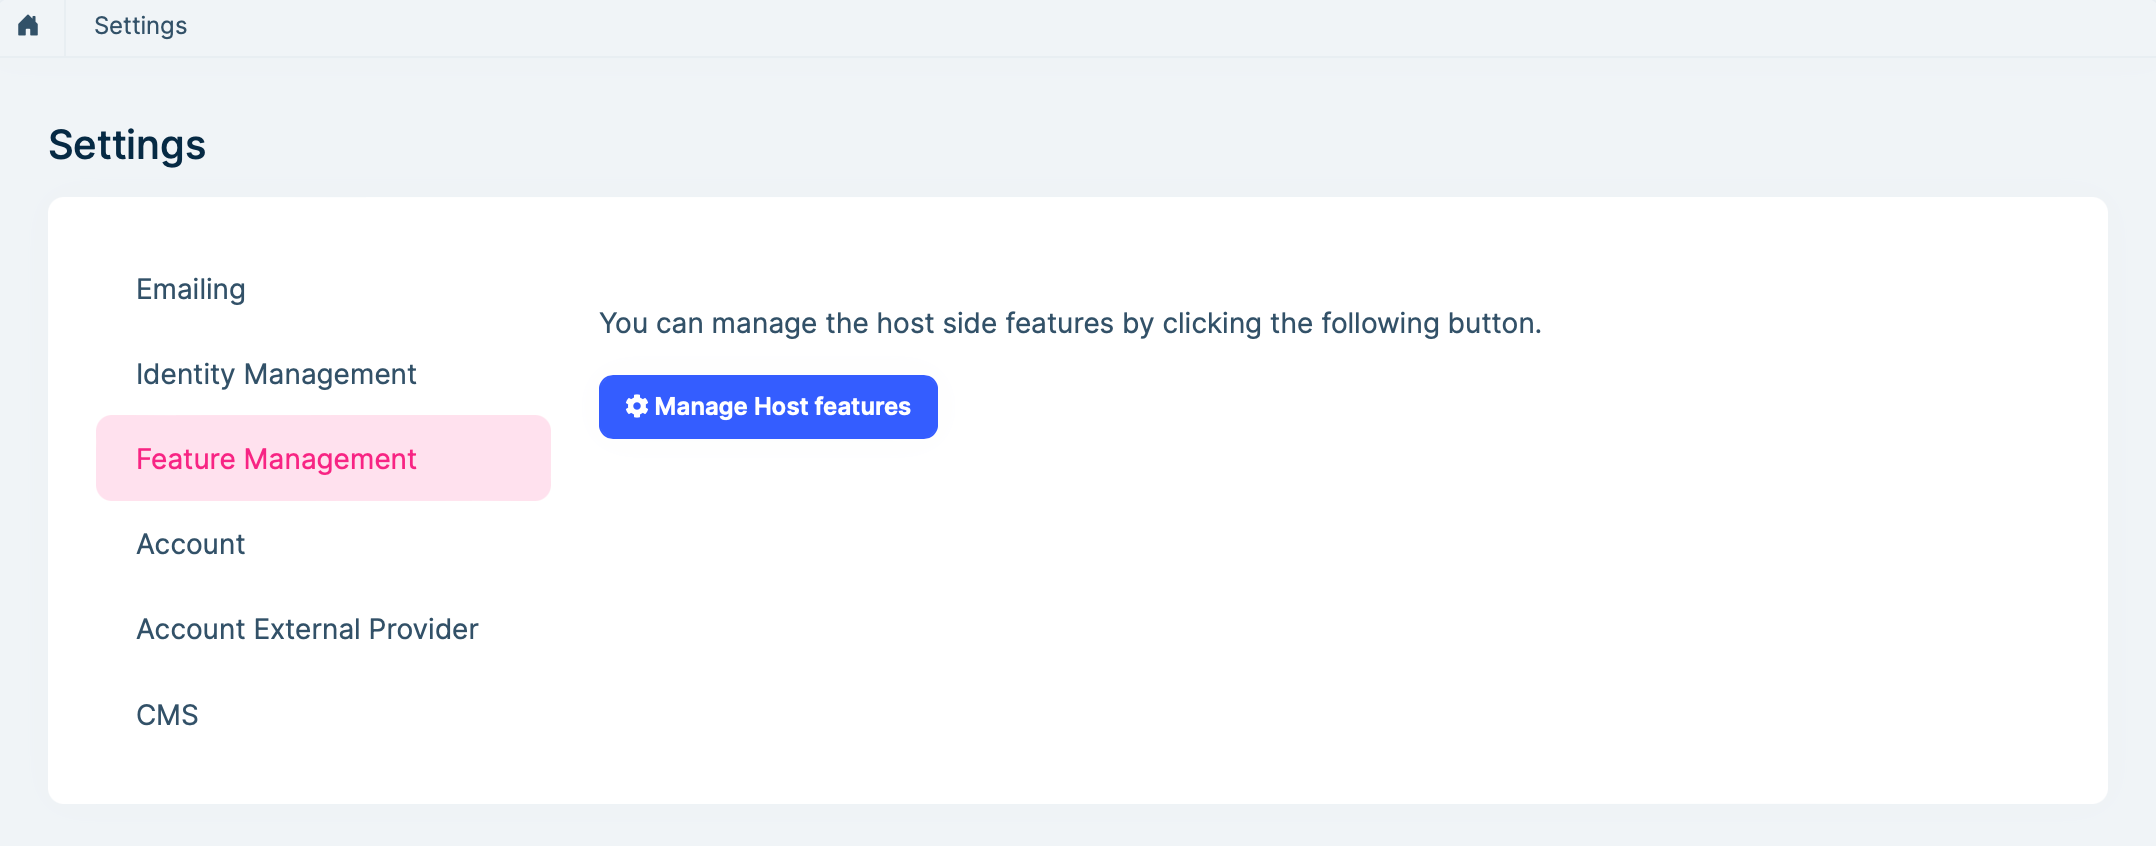Click the highlighted Feature Management entry
2156x846 pixels.
276,458
